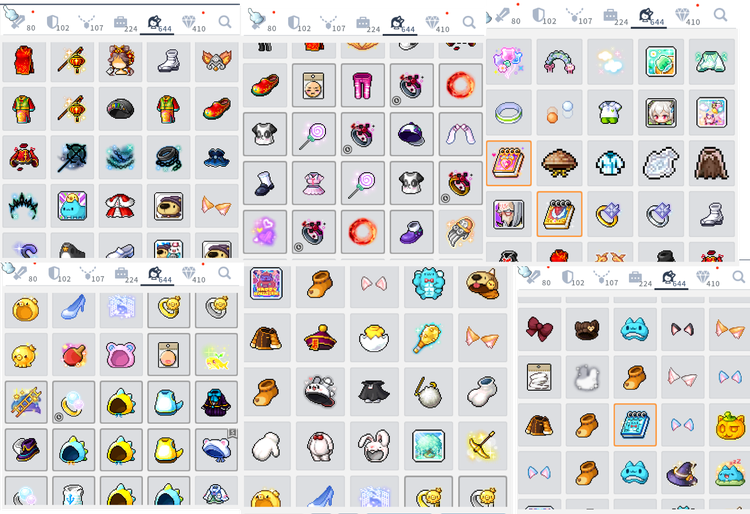The height and width of the screenshot is (514, 750).
Task: Select the pink sailor dress item
Action: click(313, 183)
